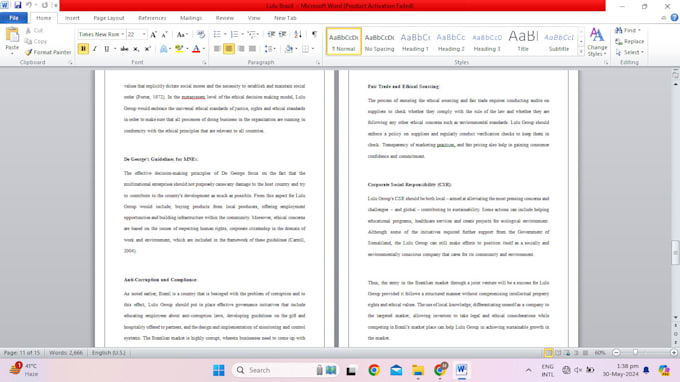This screenshot has height=382, width=680.
Task: Open the font size dropdown
Action: (144, 34)
